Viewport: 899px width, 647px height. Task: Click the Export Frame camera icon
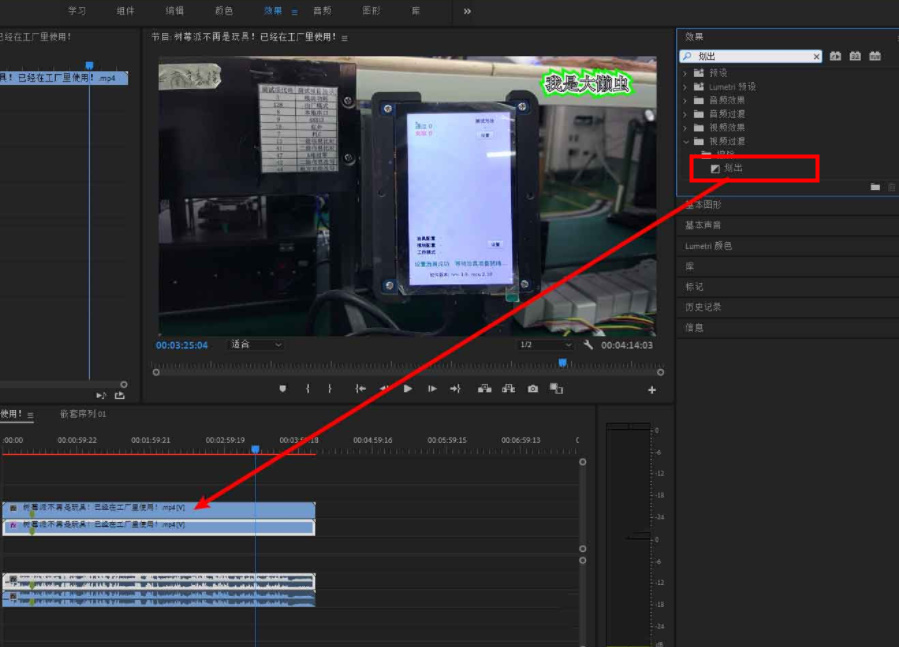click(533, 389)
